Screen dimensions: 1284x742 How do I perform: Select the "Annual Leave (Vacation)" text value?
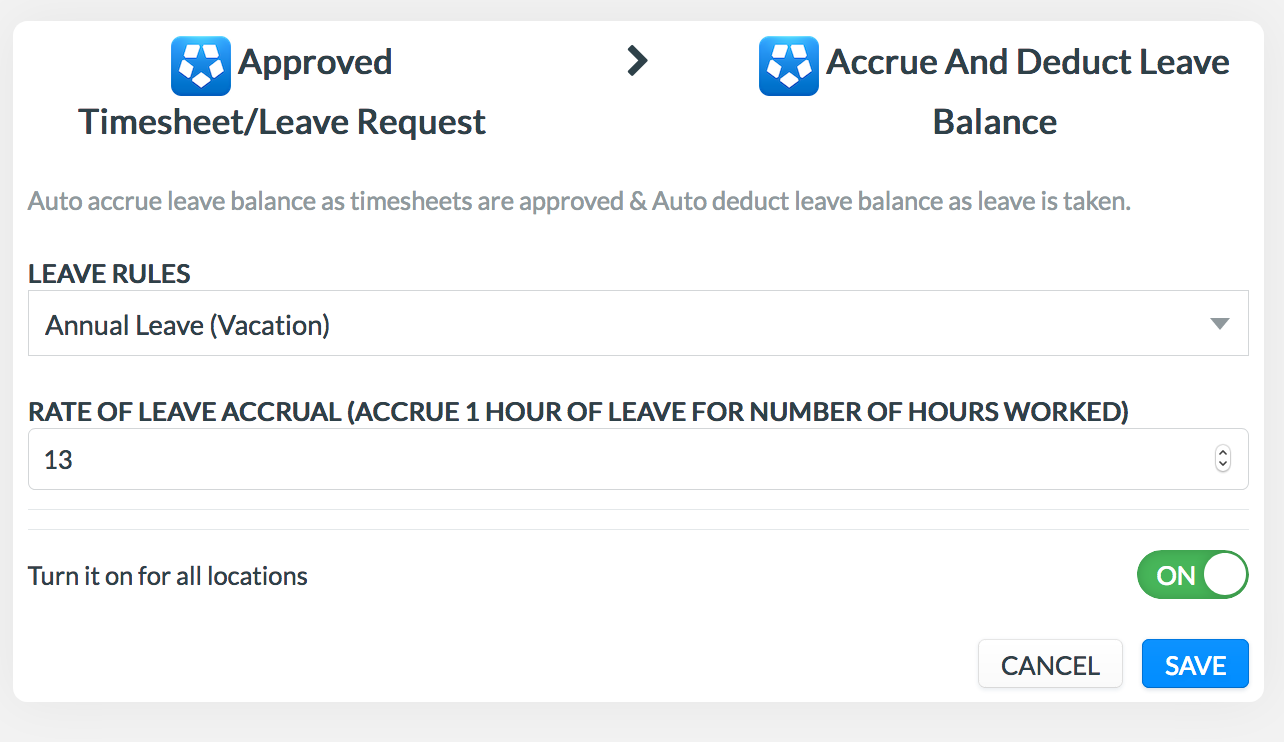(188, 325)
